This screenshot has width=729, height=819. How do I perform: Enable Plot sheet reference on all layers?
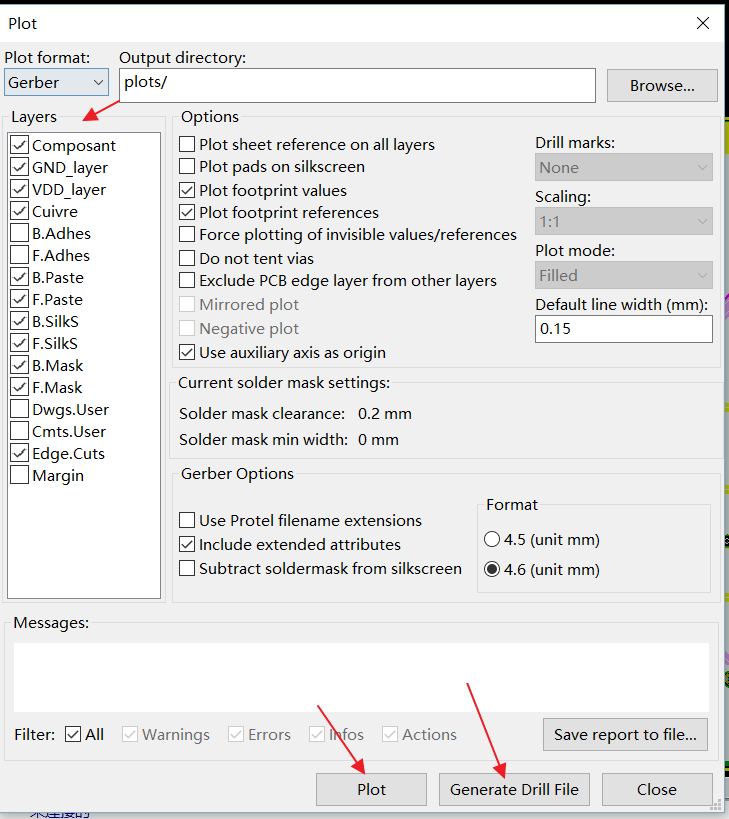pyautogui.click(x=187, y=145)
